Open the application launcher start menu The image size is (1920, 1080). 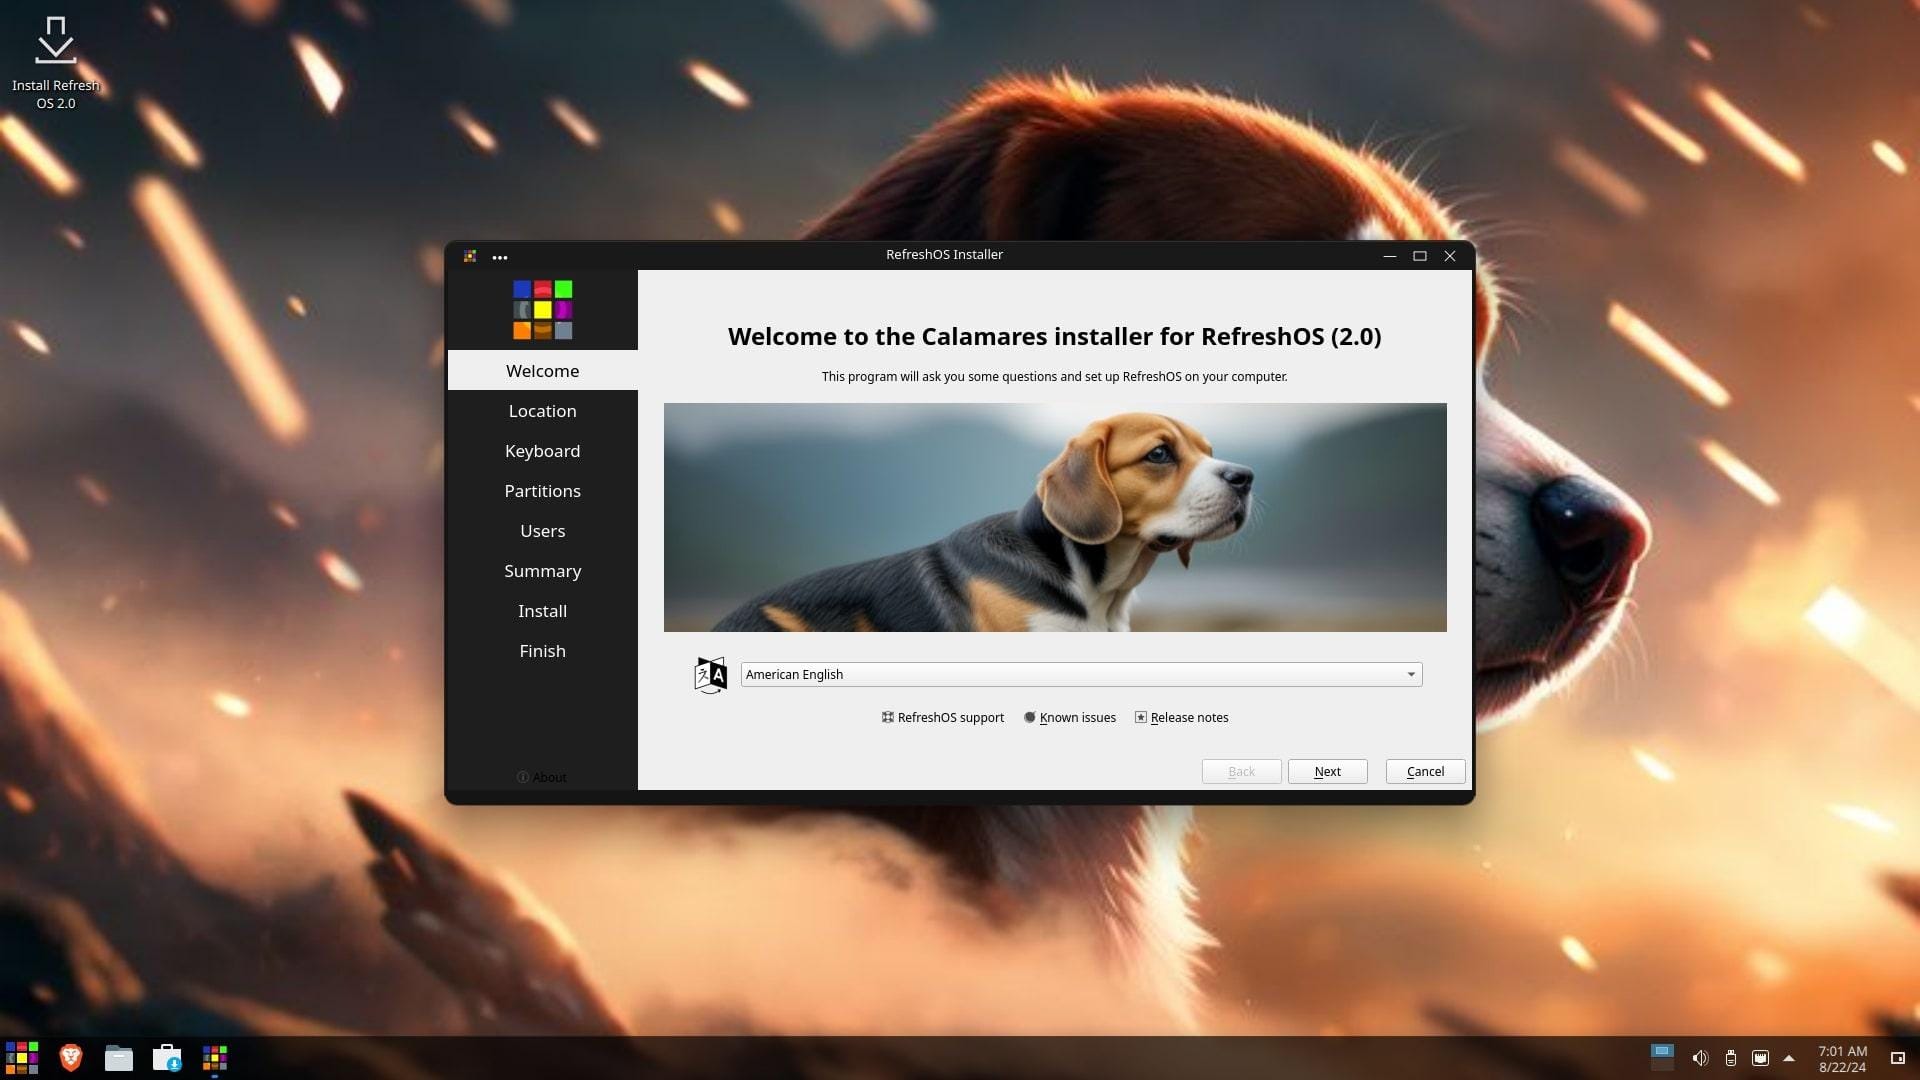coord(22,1058)
